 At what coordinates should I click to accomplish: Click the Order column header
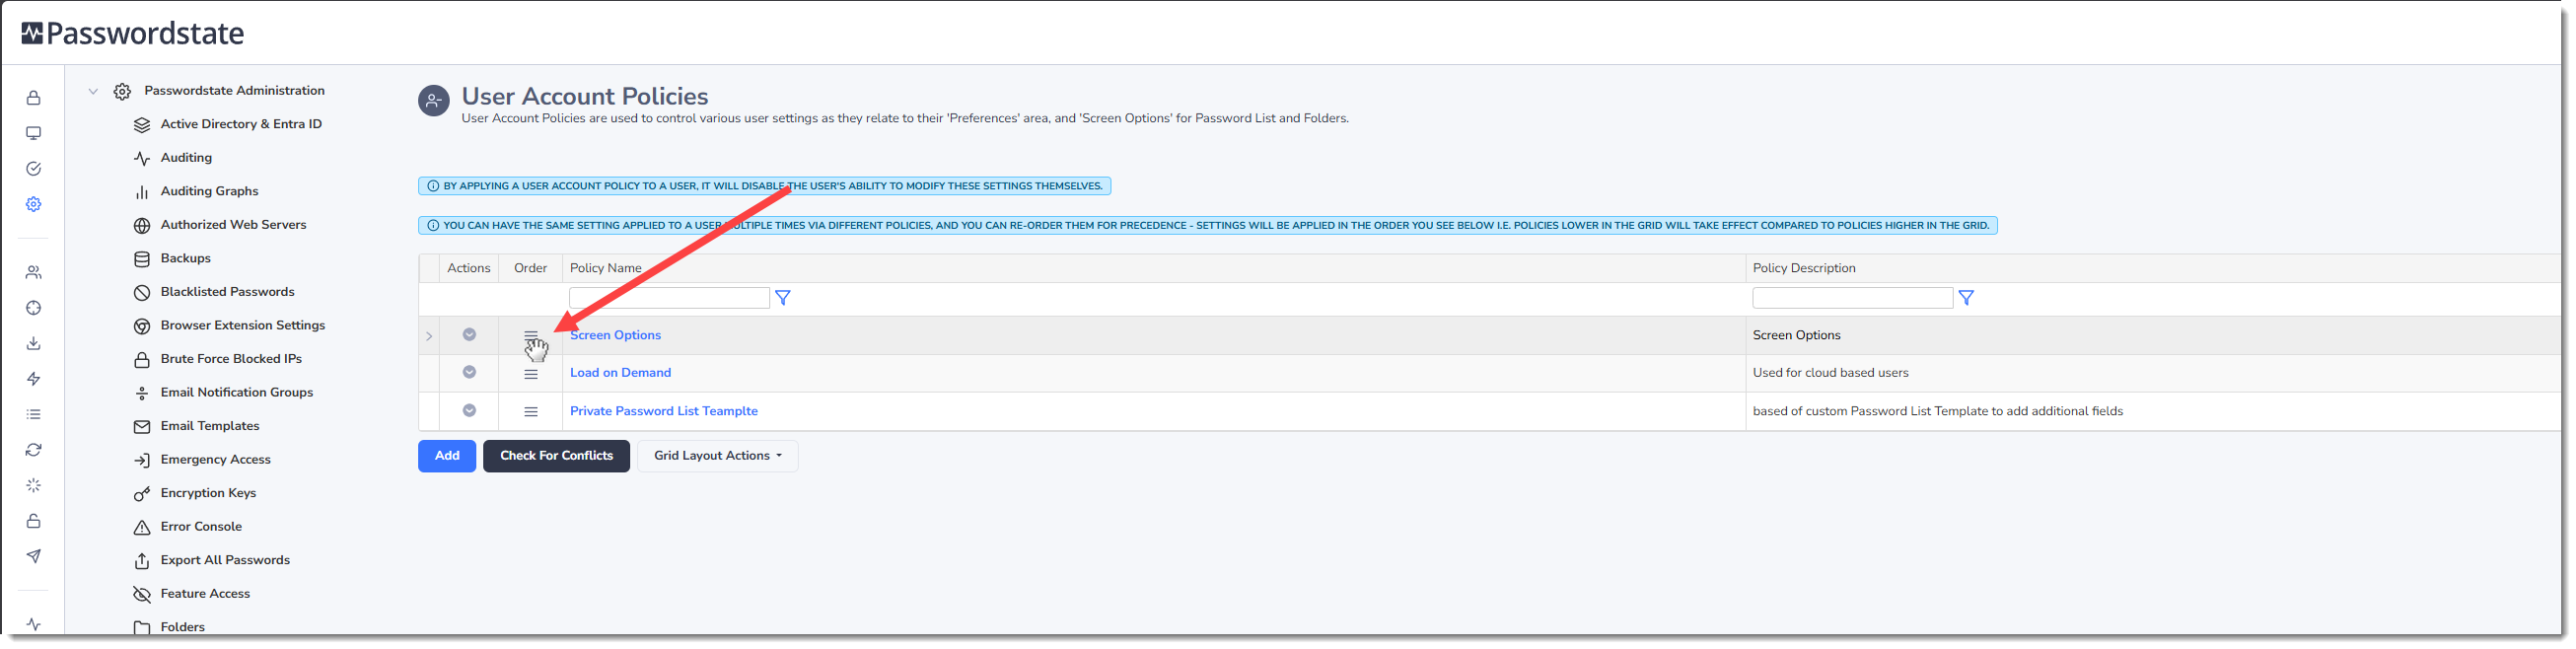pyautogui.click(x=530, y=268)
